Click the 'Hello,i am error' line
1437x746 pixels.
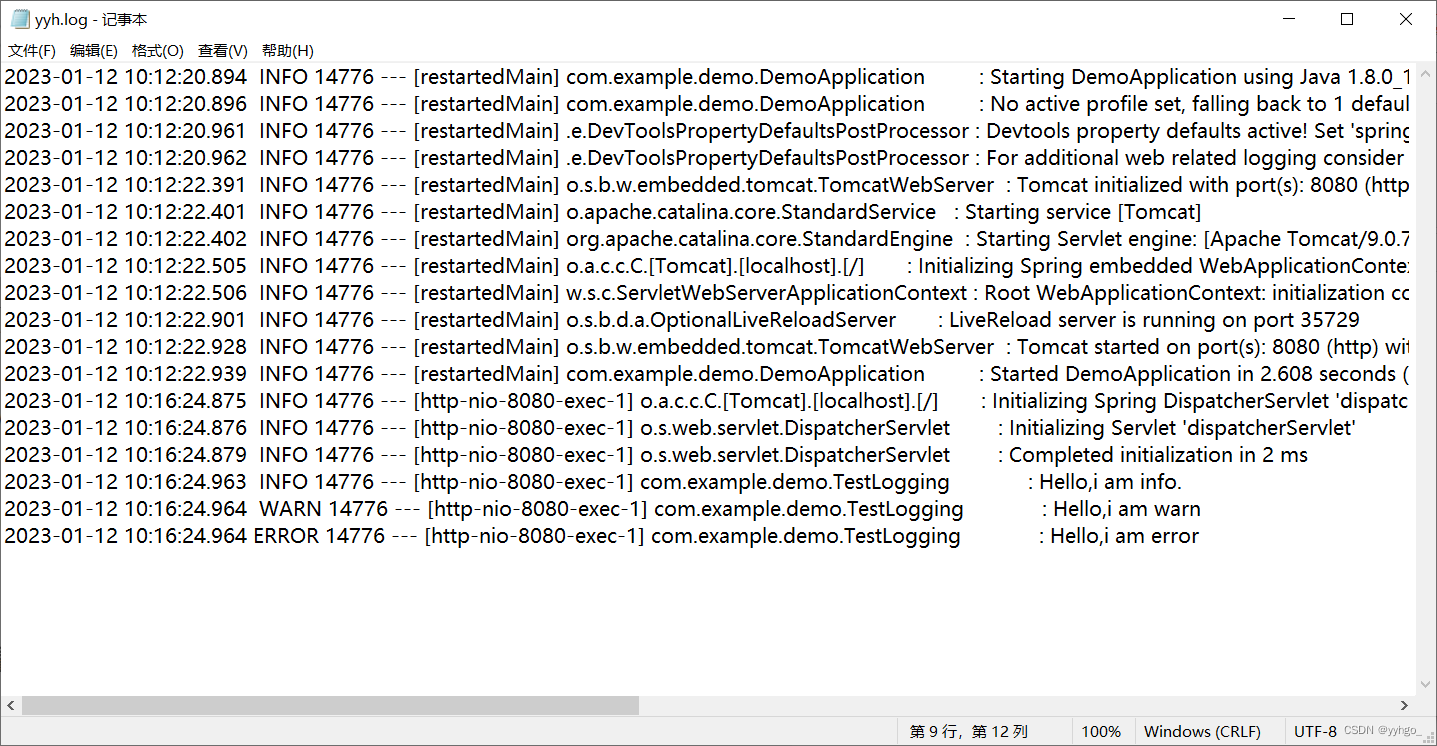coord(601,536)
